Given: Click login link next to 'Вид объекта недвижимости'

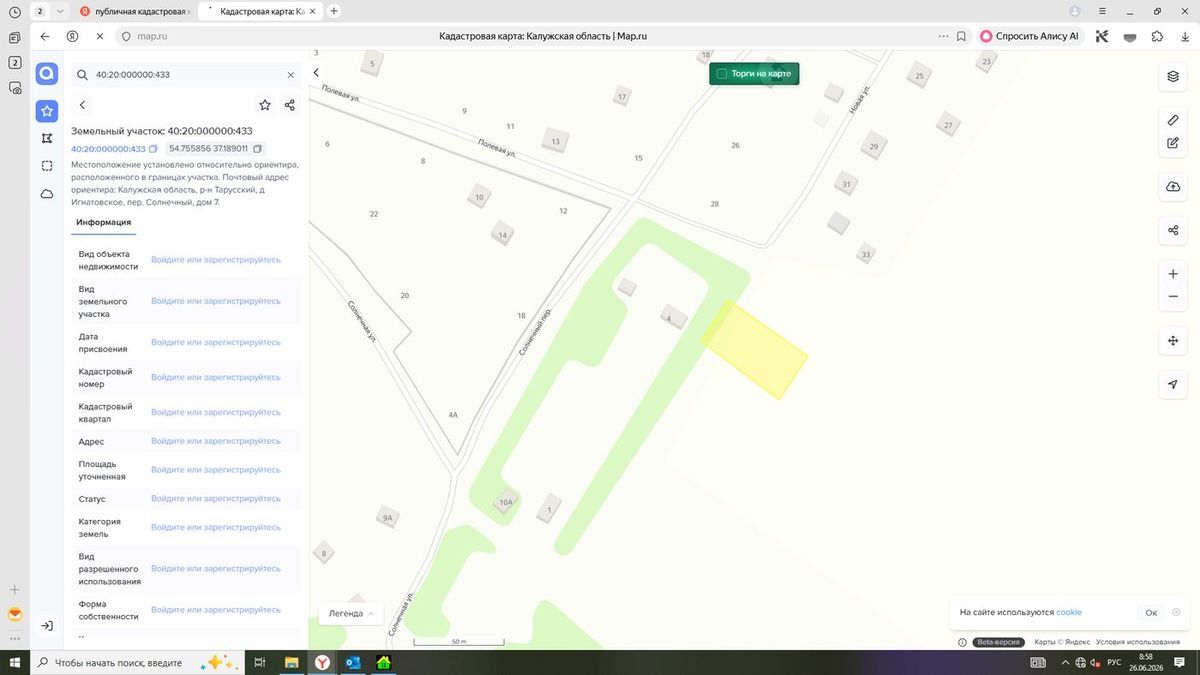Looking at the screenshot, I should click(x=216, y=260).
